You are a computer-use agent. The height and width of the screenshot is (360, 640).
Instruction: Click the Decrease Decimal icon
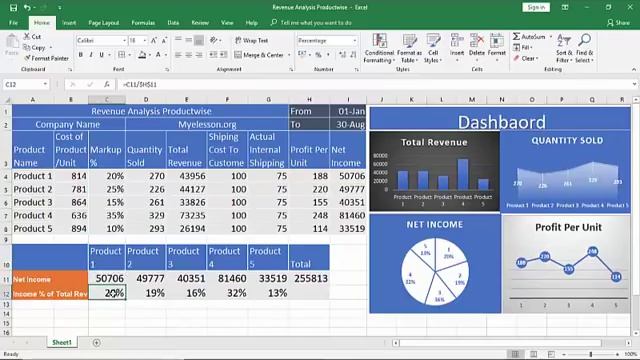pyautogui.click(x=353, y=55)
